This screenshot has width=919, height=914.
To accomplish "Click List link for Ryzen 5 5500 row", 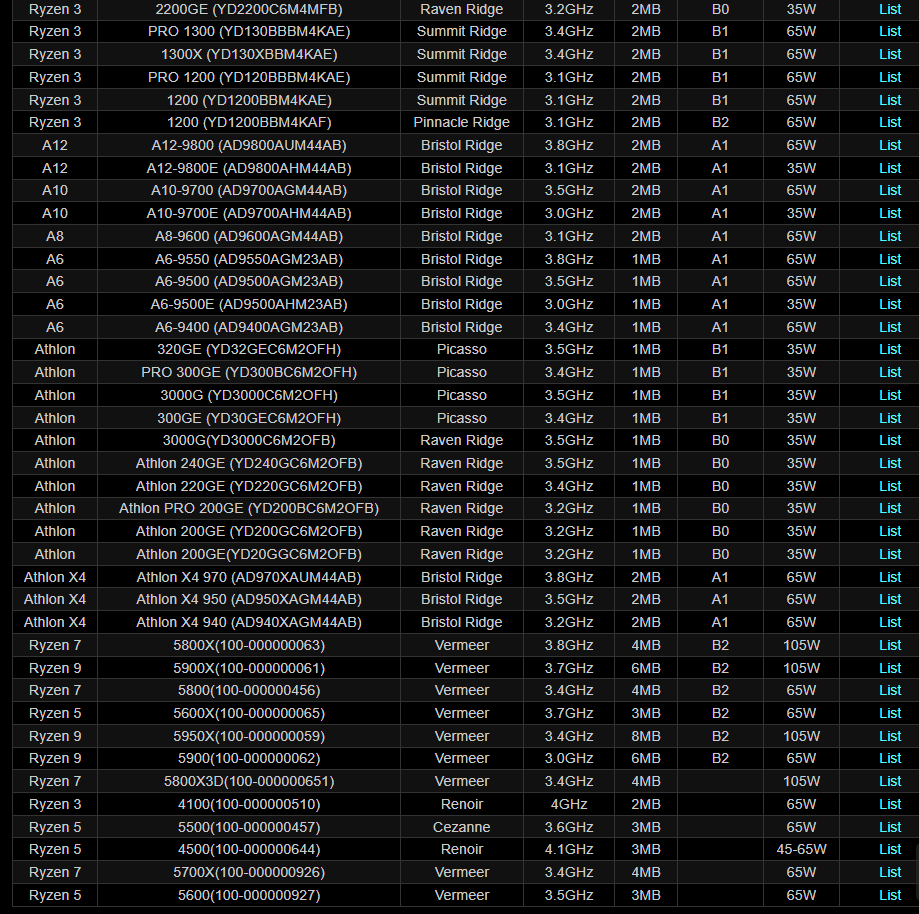I will [890, 827].
